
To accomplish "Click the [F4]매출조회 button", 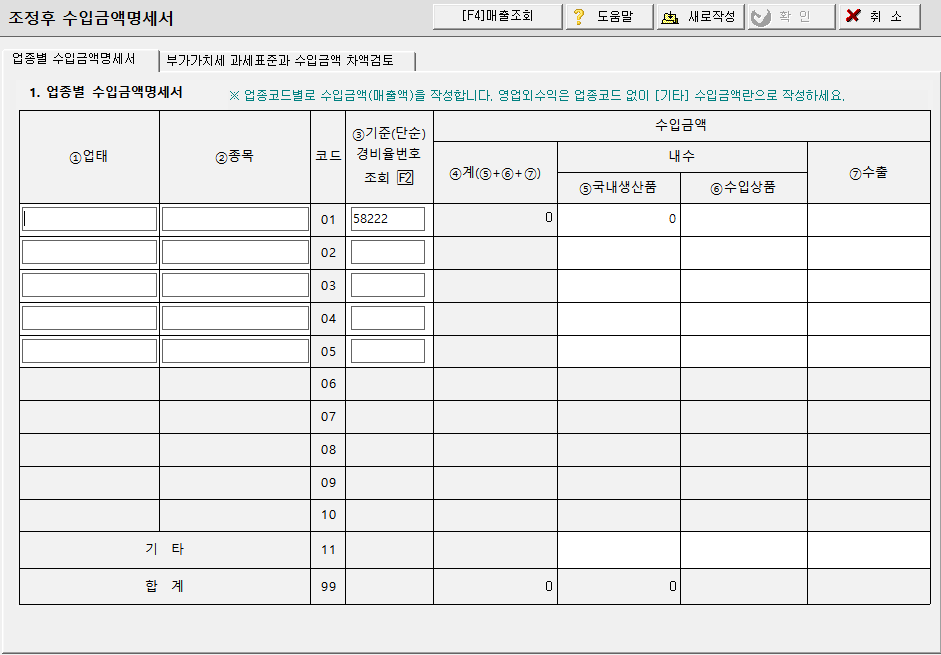I will 498,16.
